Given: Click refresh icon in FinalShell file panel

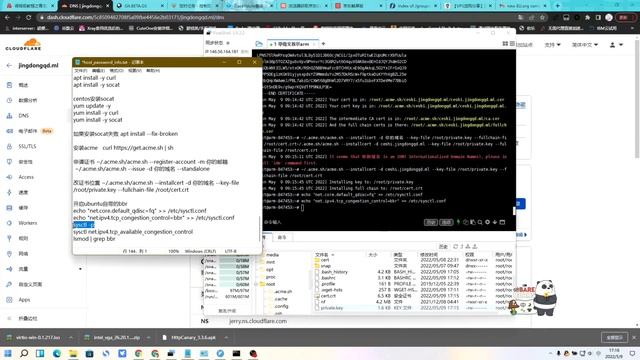Looking at the screenshot, I should [456, 247].
